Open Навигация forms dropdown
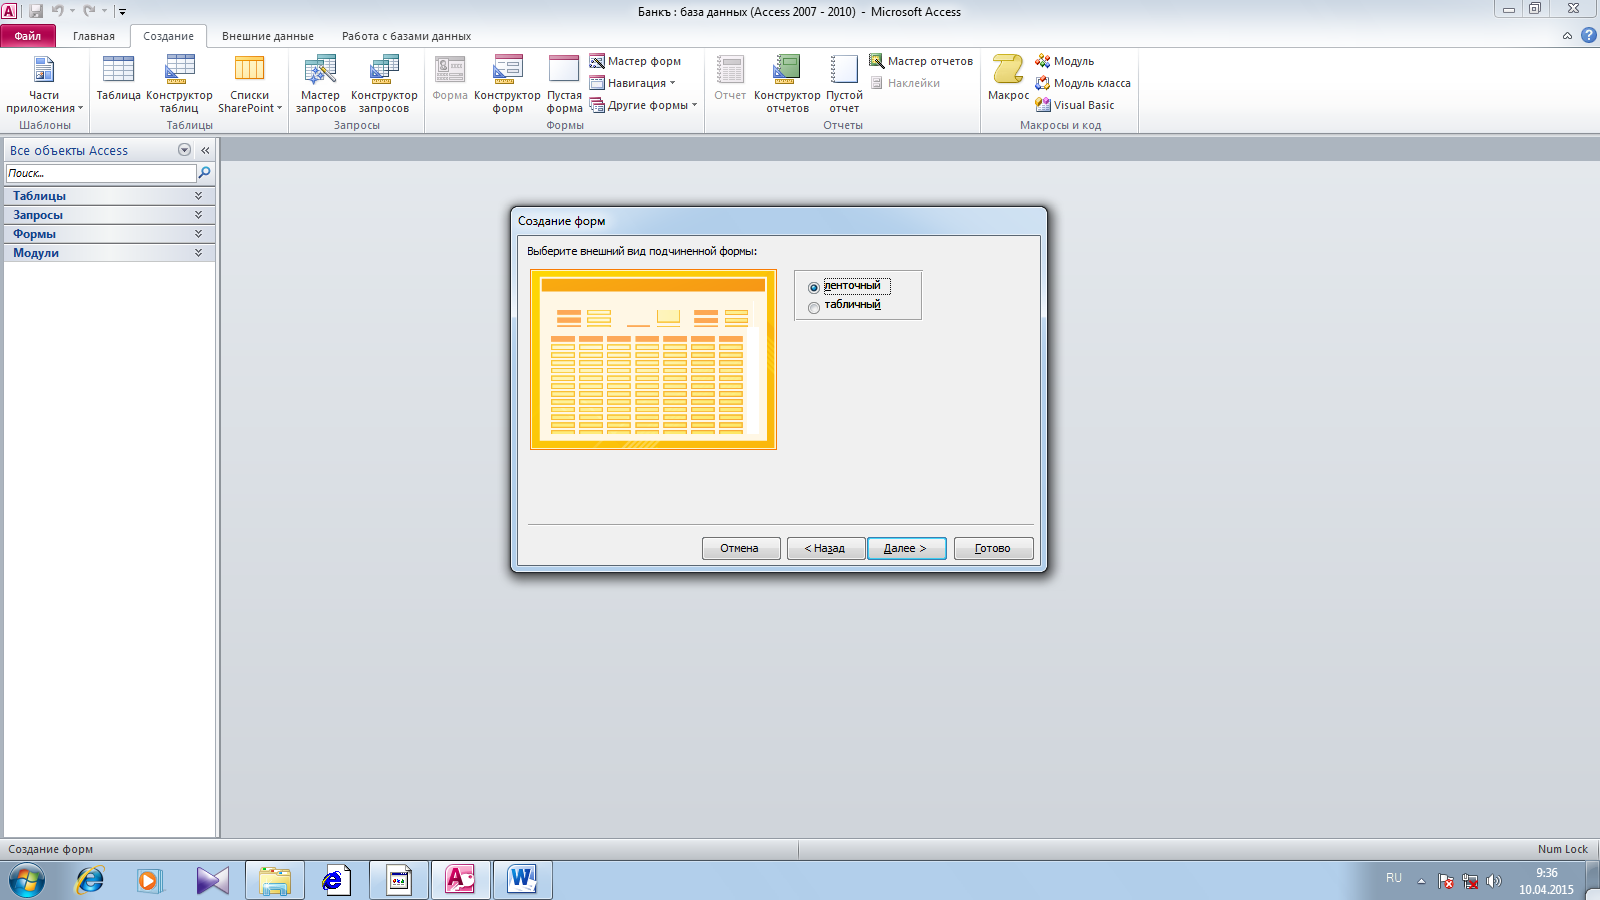Screen dimensions: 1600x900 click(633, 83)
